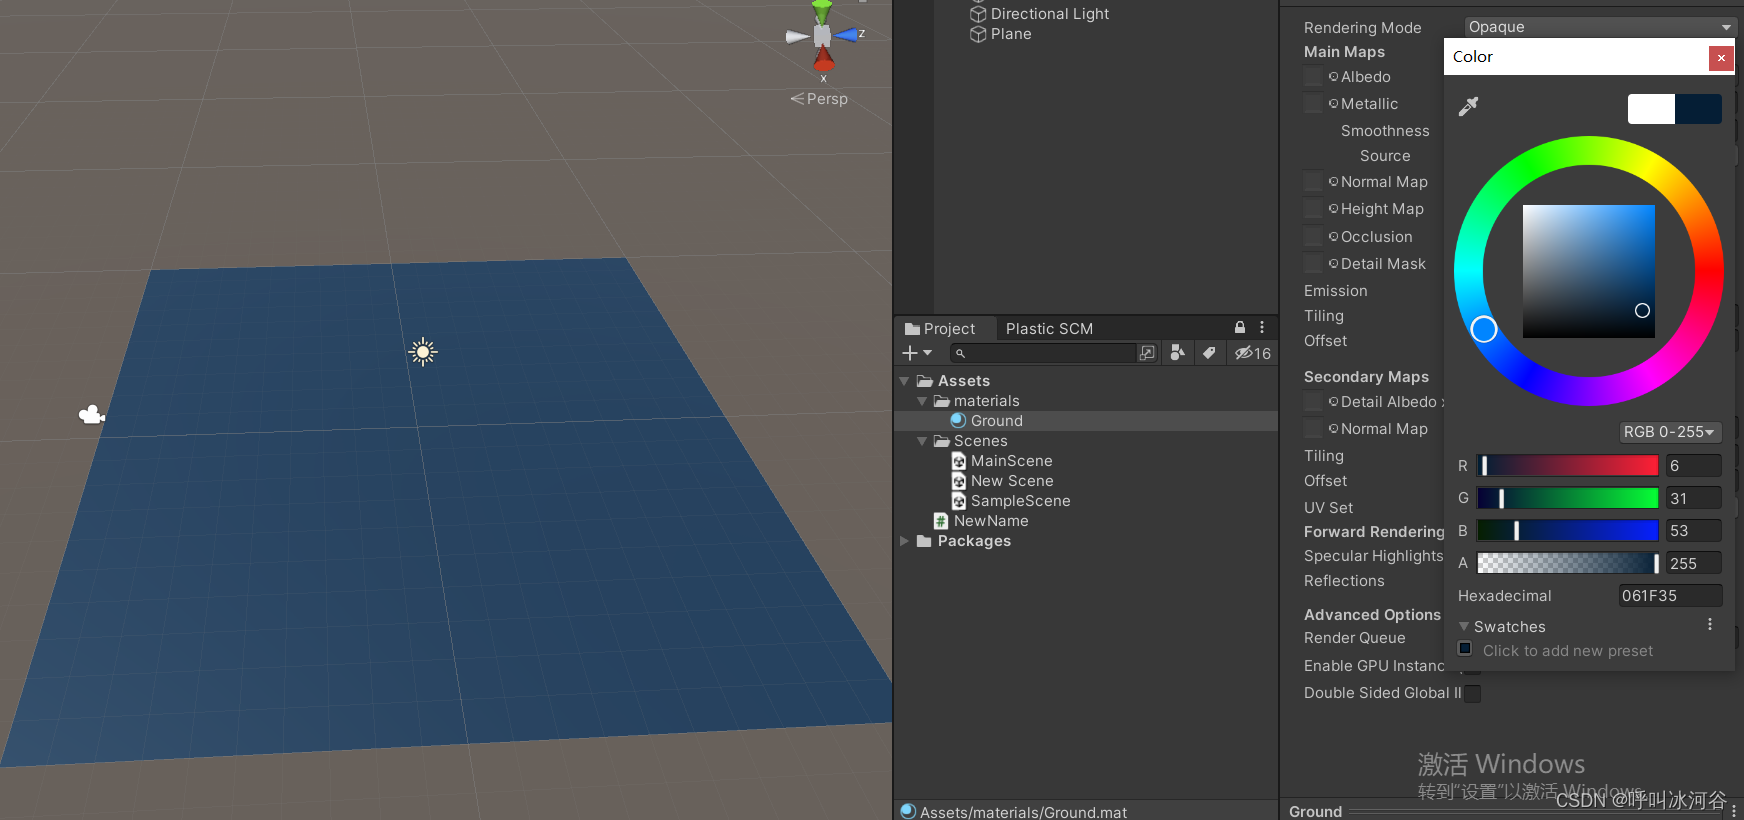Click the Plane cube icon in Hierarchy

coord(978,34)
